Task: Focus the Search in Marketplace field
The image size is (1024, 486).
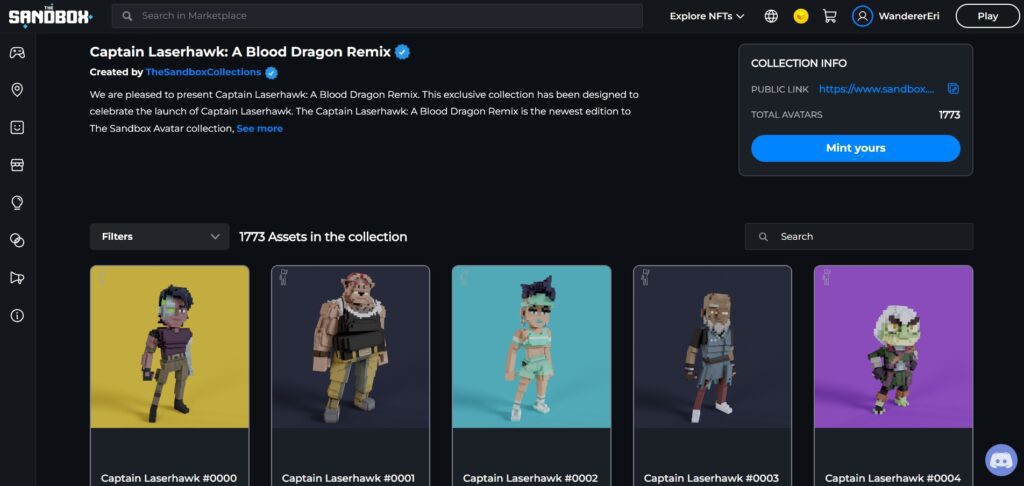Action: (377, 16)
